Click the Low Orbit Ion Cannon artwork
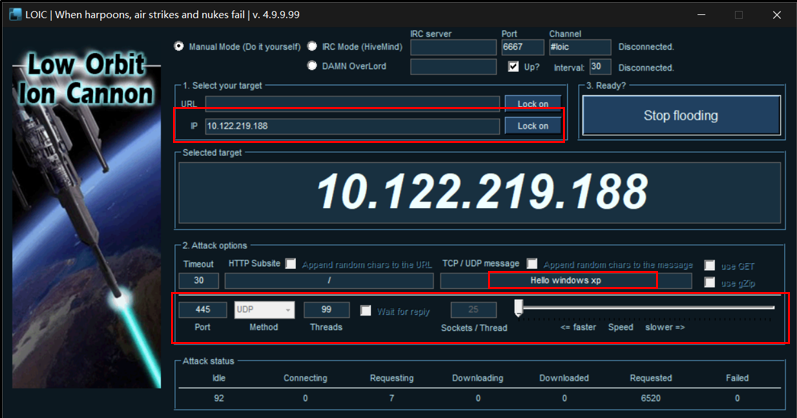This screenshot has height=418, width=797. tap(86, 219)
